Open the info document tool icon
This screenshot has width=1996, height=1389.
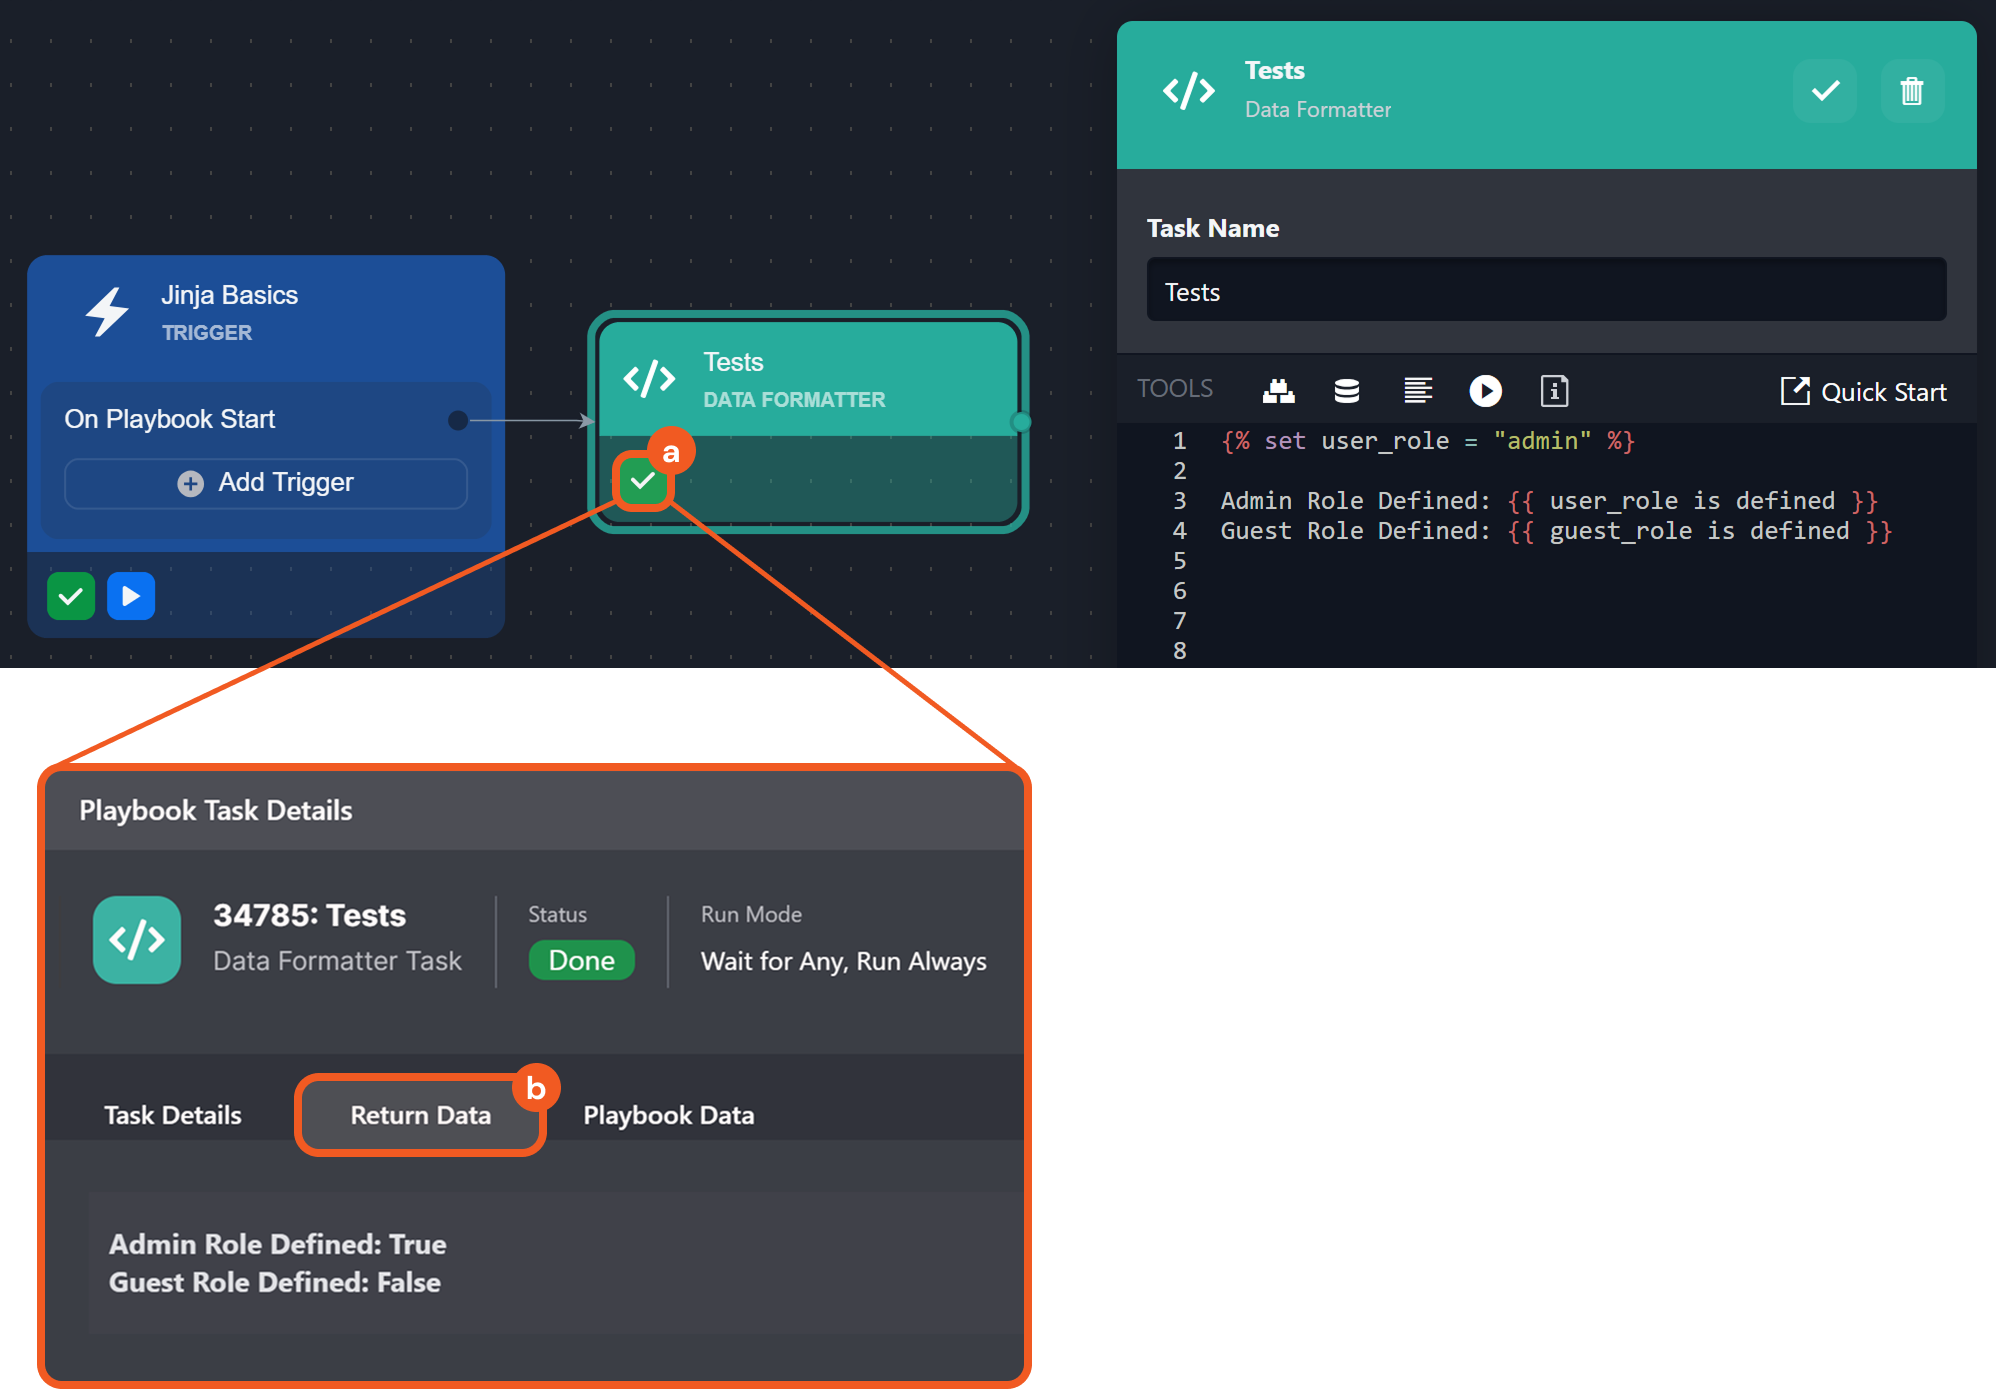[1554, 391]
